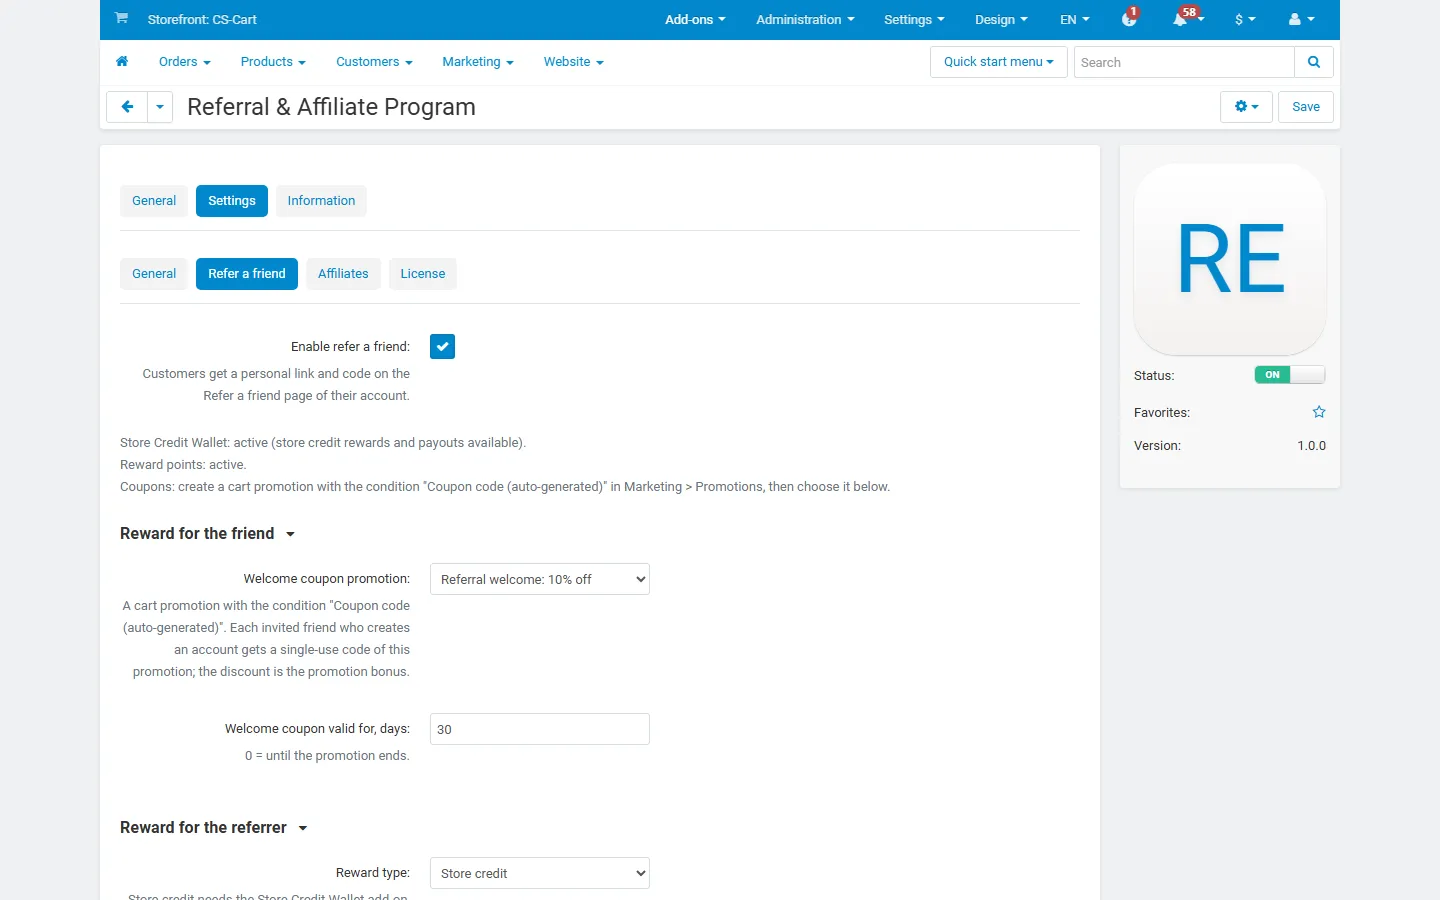
Task: Switch to the Affiliates sub-tab
Action: coord(343,274)
